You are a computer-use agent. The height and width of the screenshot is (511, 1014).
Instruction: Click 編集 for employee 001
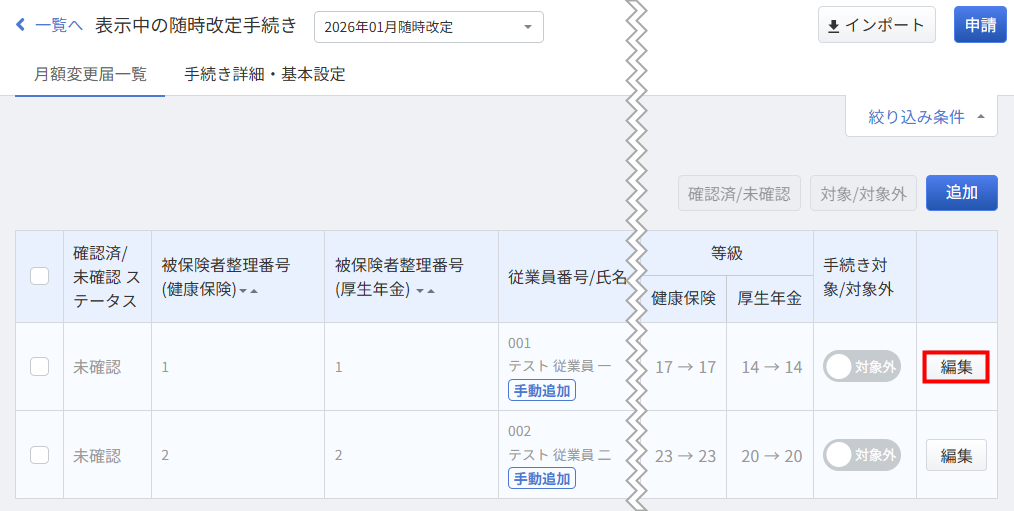(956, 367)
